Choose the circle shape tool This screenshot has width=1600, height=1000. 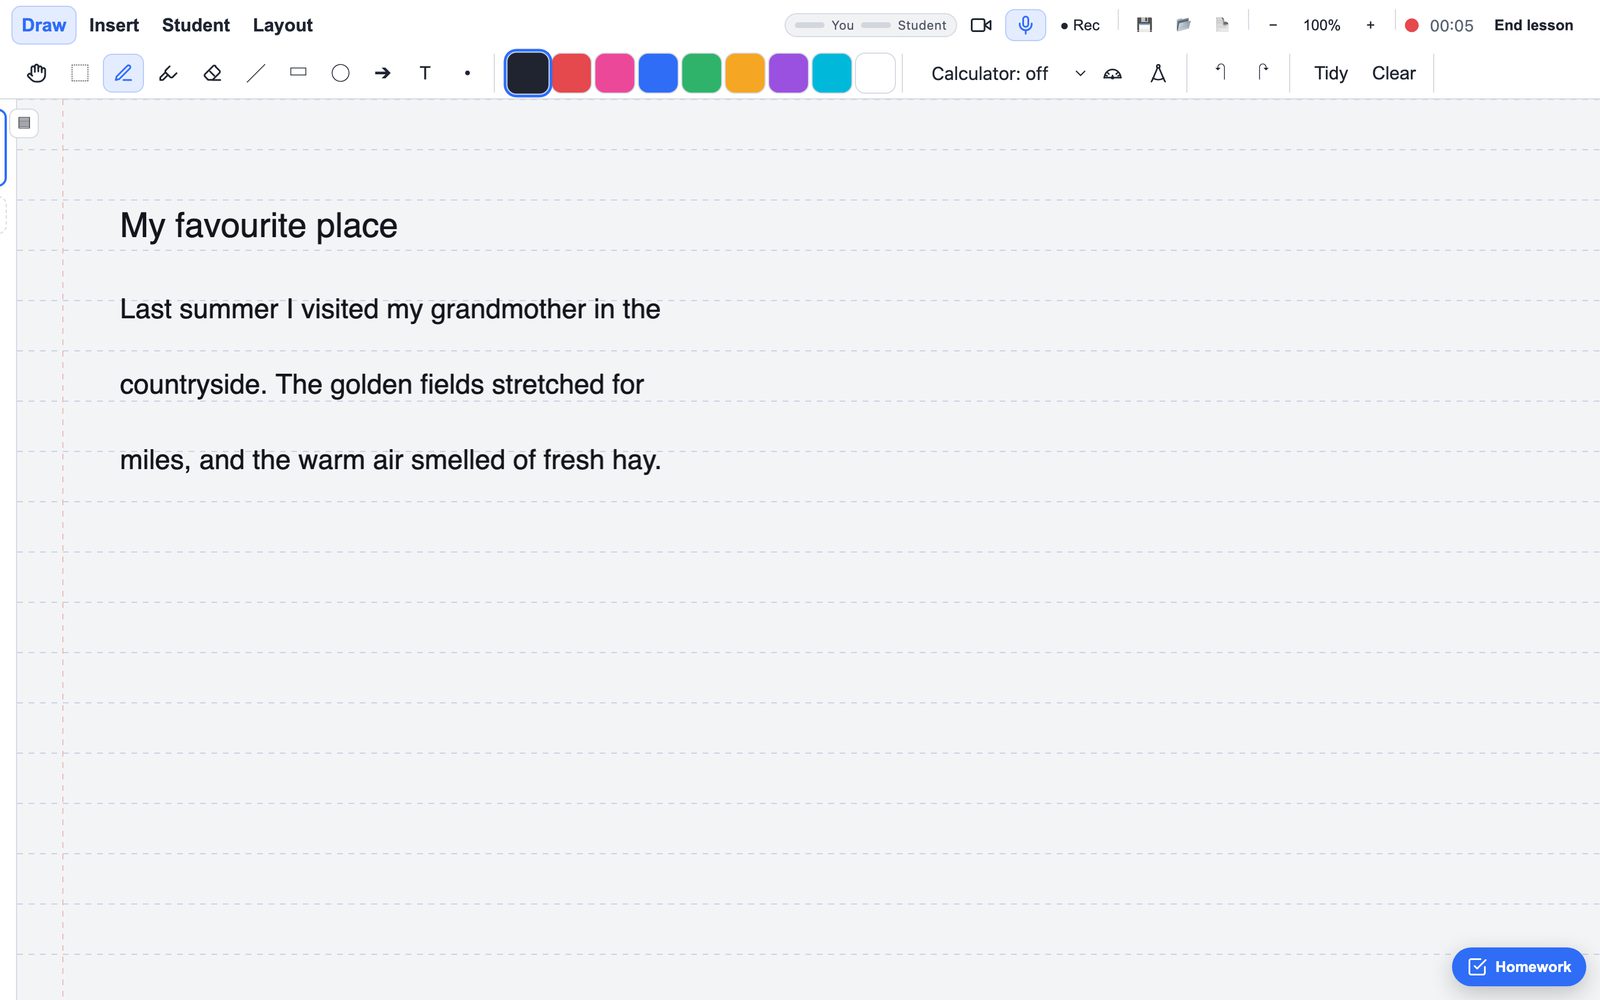(340, 73)
